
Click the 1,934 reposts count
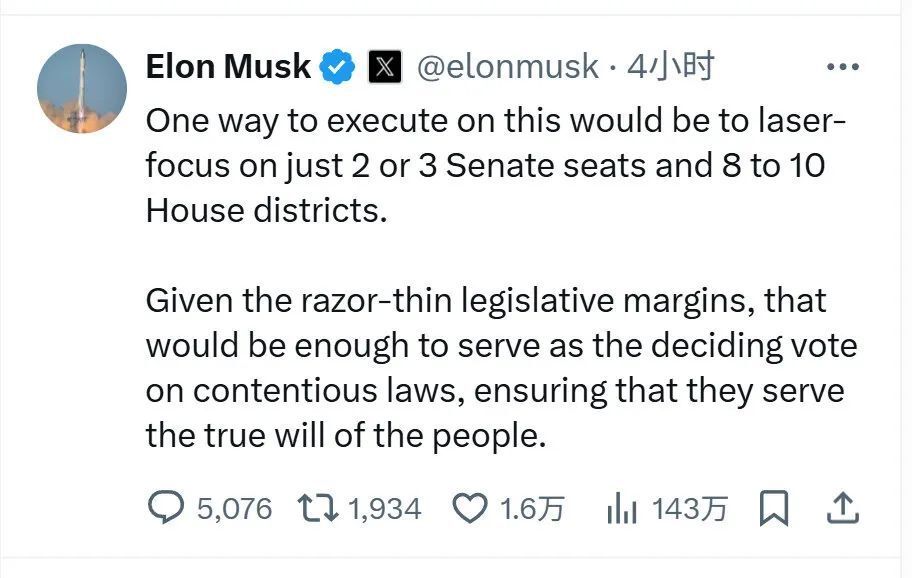click(x=384, y=509)
